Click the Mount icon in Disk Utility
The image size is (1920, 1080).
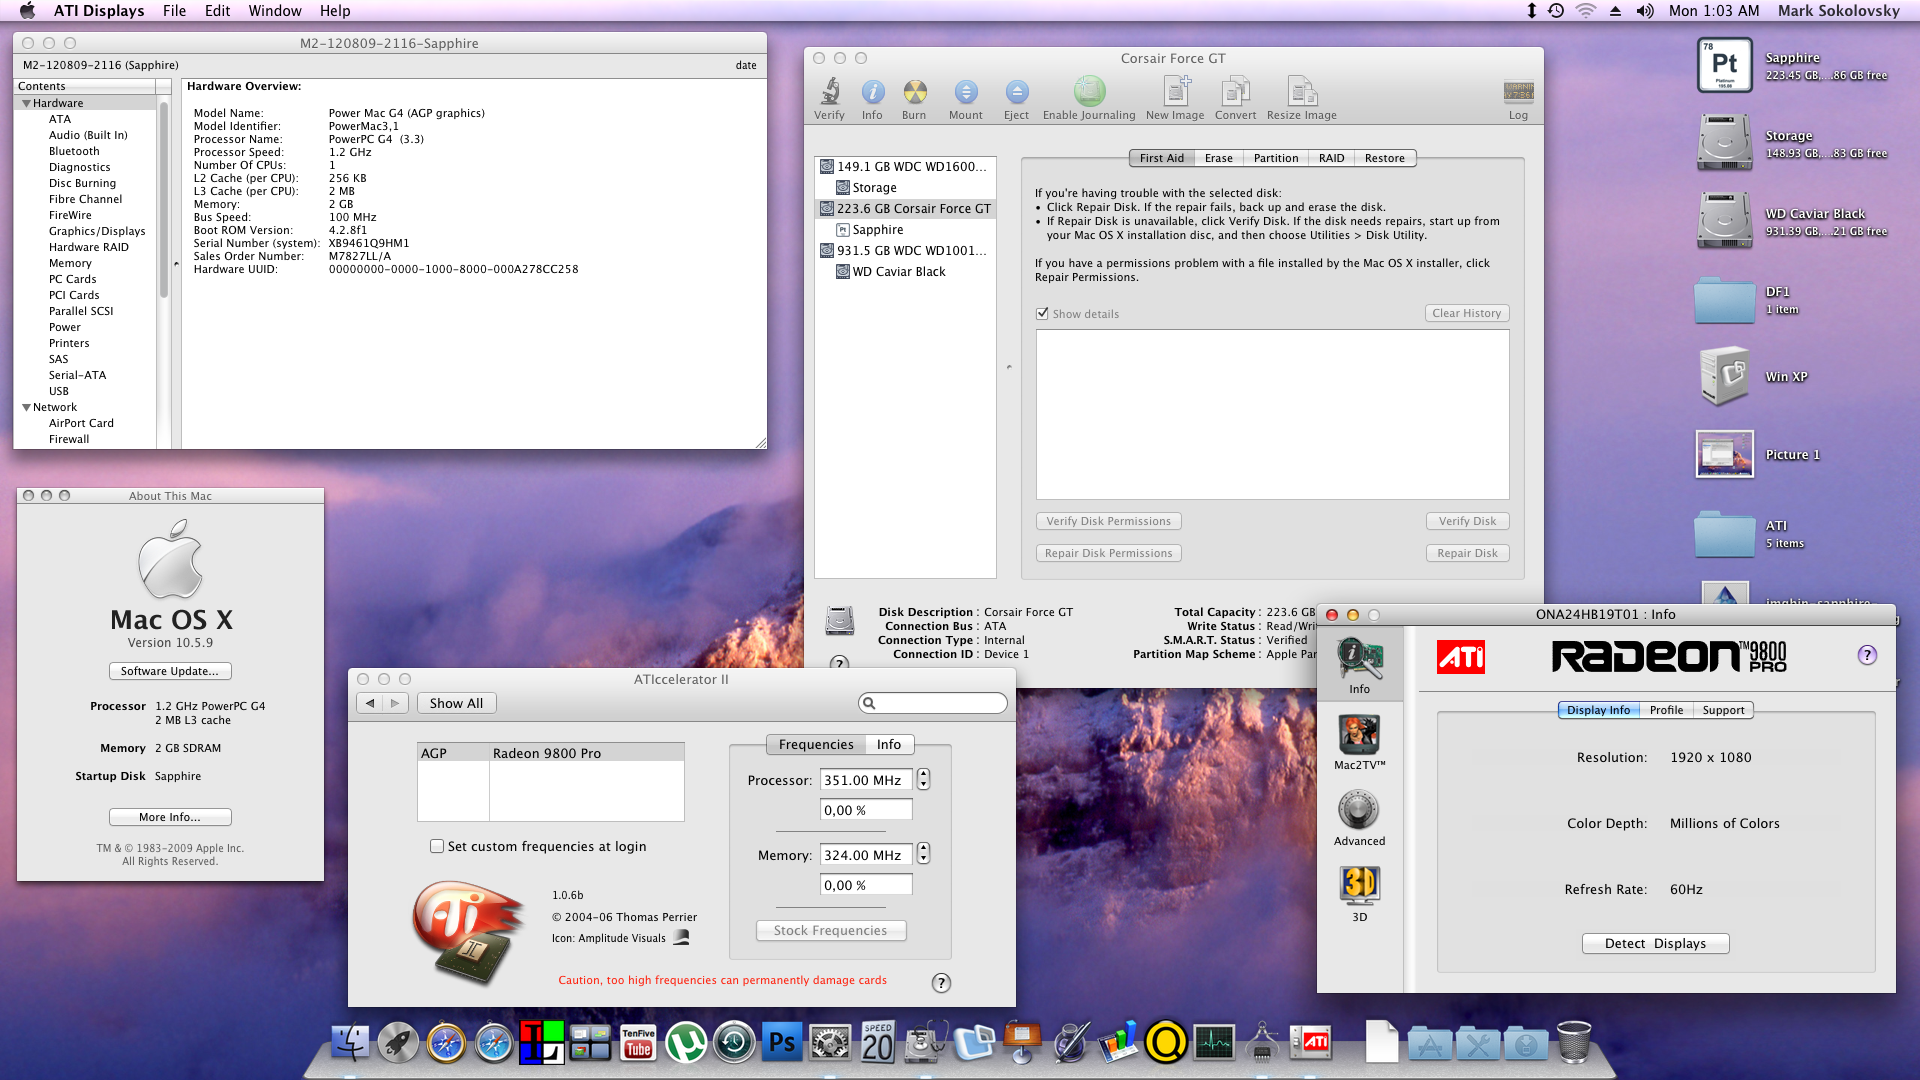[964, 95]
